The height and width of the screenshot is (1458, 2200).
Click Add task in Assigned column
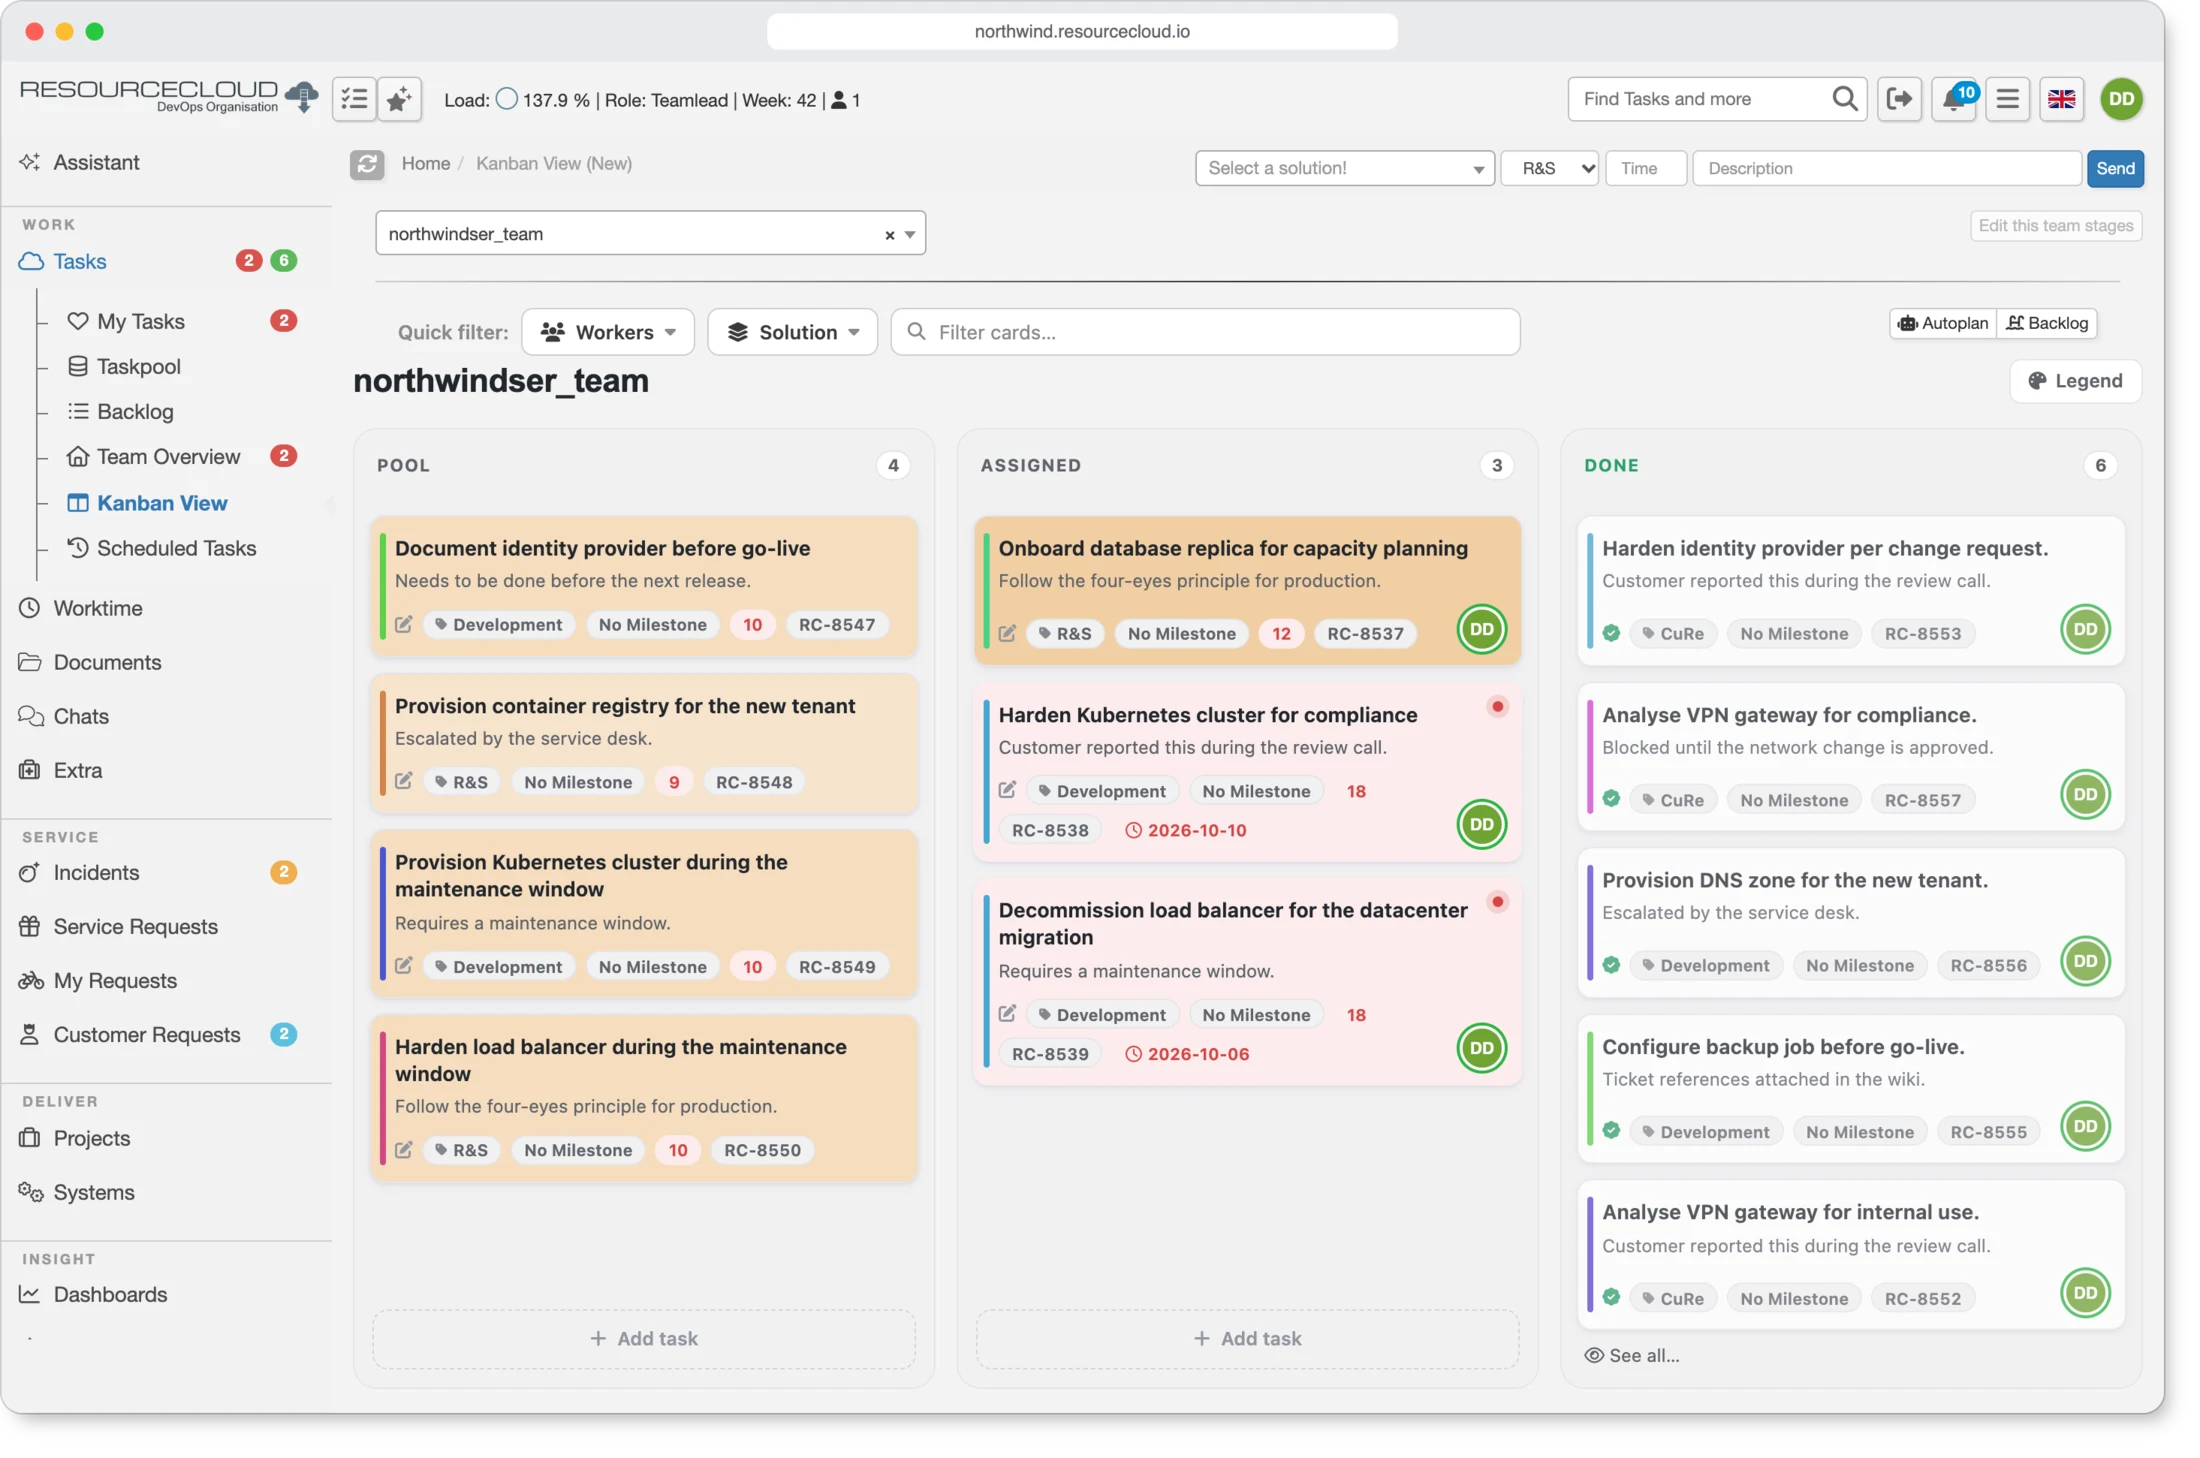coord(1247,1338)
